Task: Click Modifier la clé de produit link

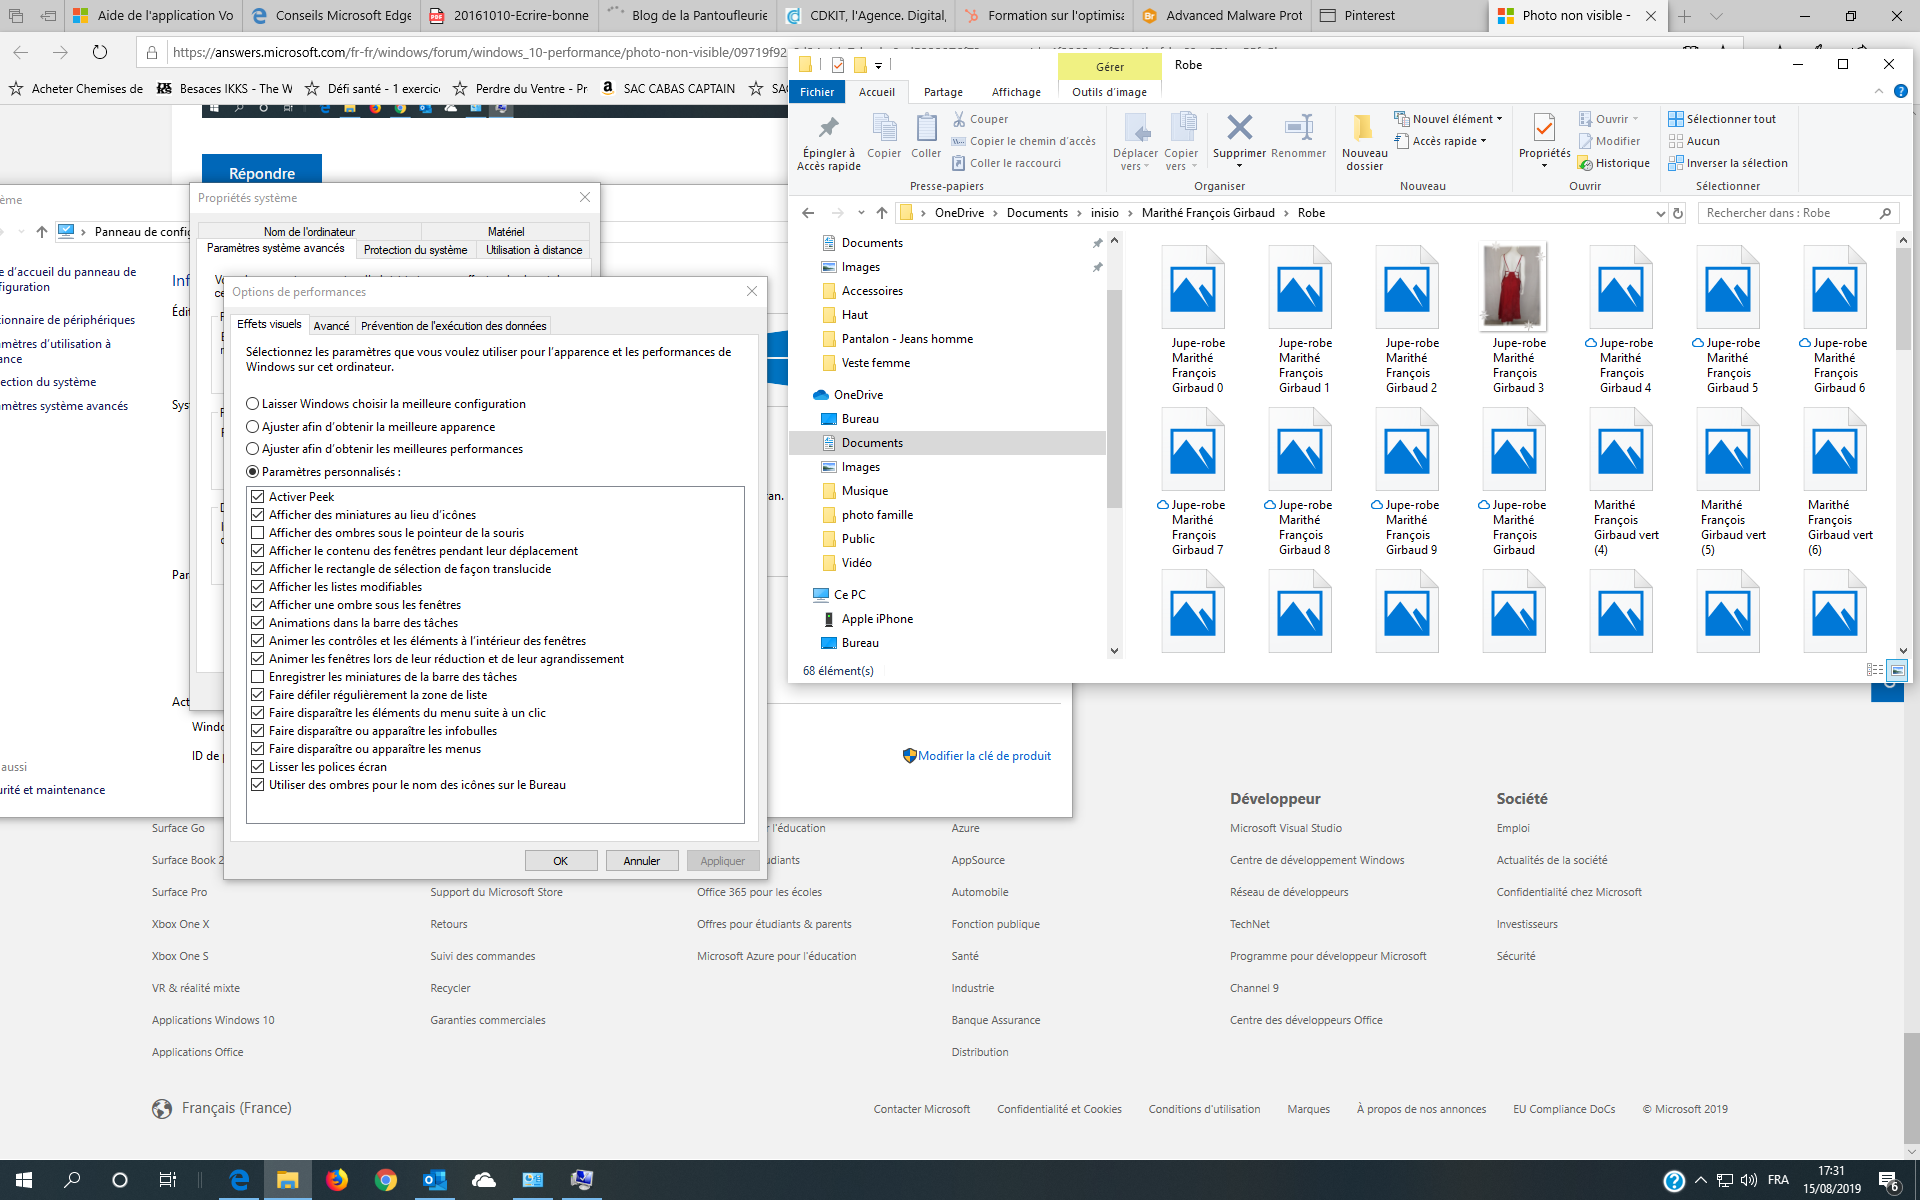Action: point(984,756)
